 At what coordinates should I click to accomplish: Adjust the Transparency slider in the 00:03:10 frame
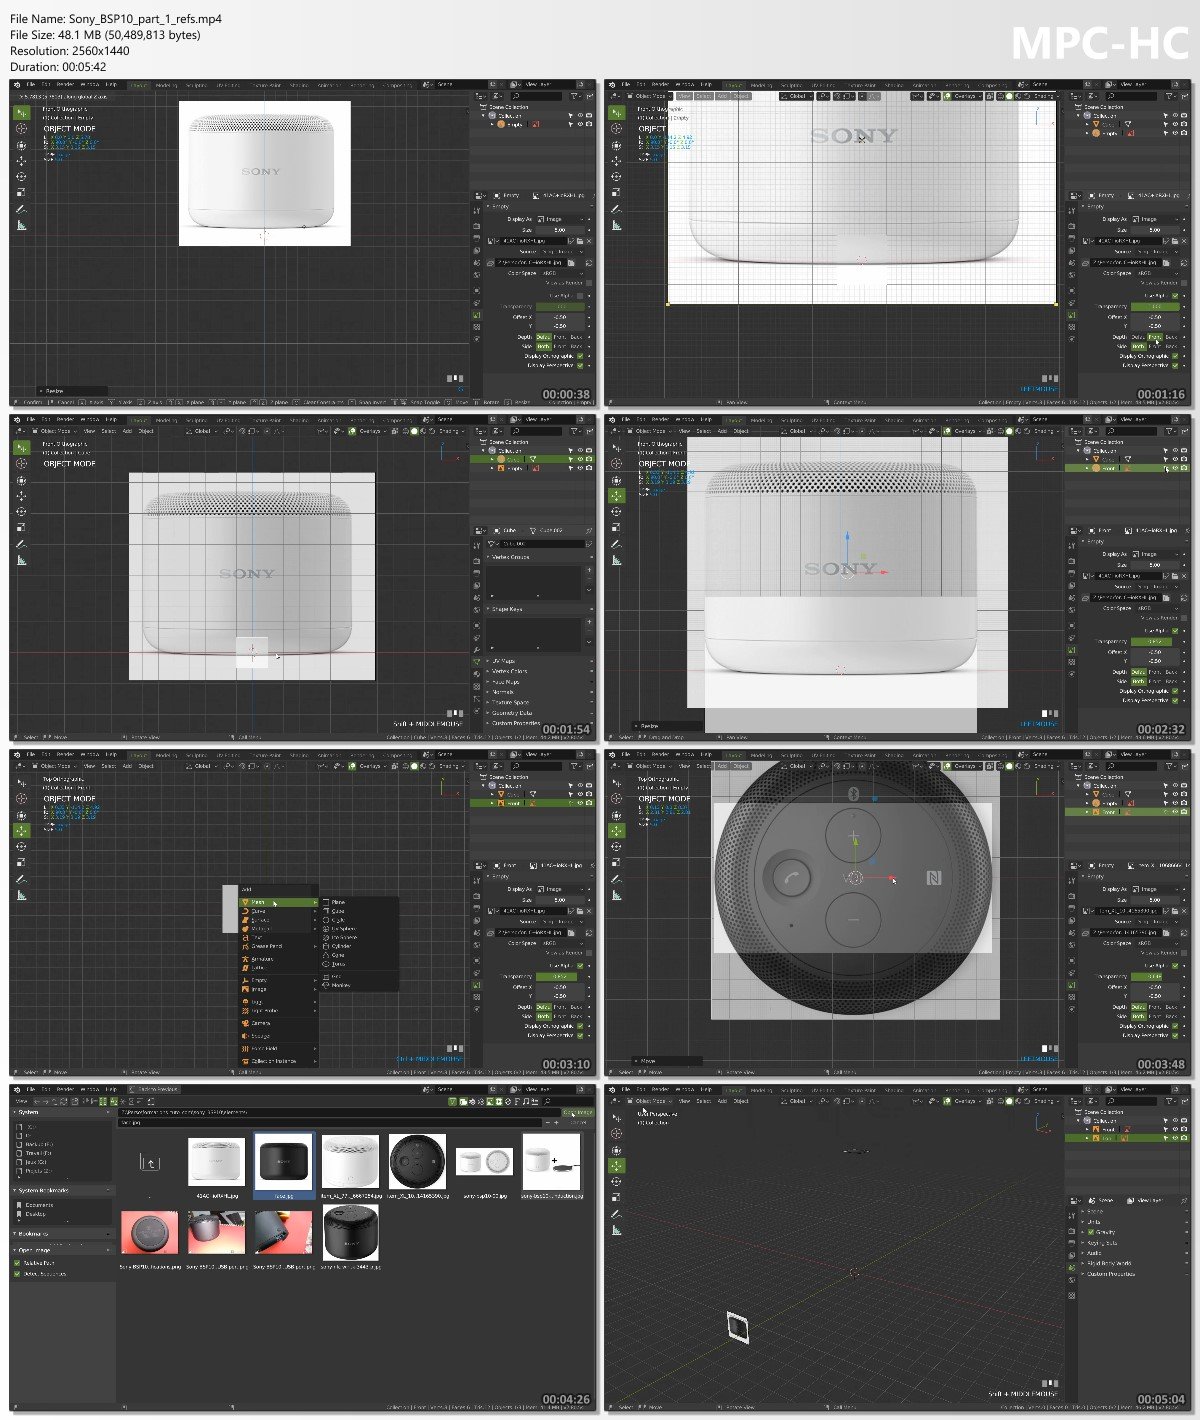coord(560,976)
